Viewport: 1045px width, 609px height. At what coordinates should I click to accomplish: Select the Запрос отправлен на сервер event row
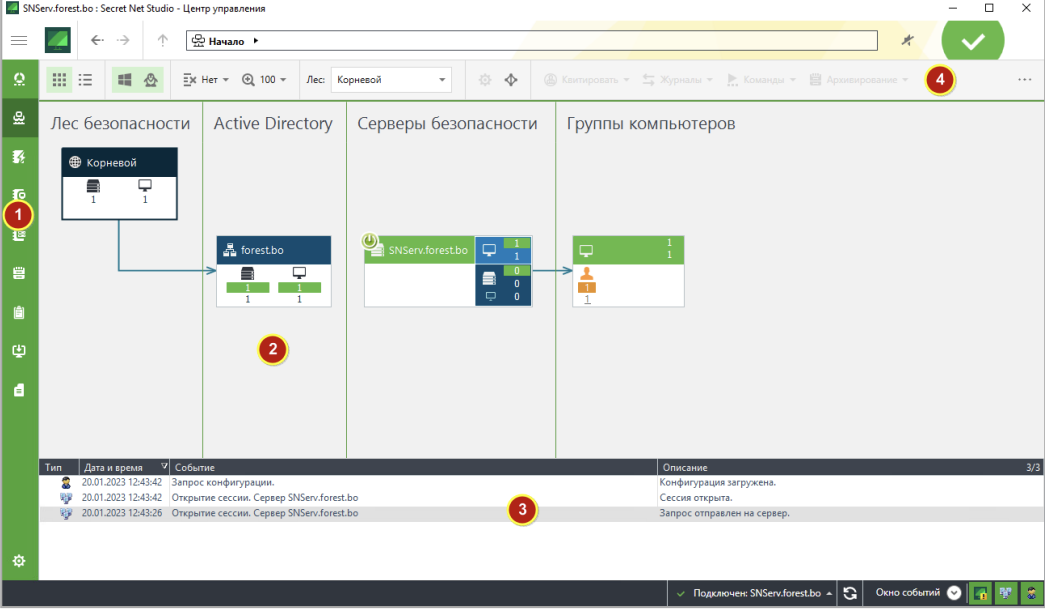click(541, 513)
